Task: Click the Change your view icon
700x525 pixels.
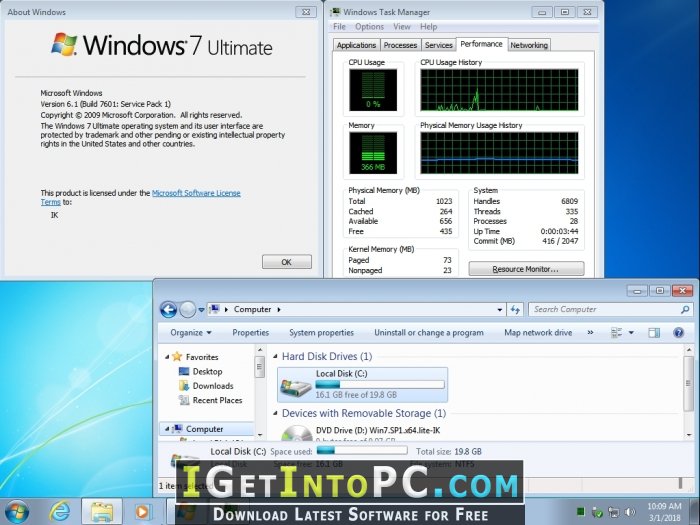Action: [616, 333]
